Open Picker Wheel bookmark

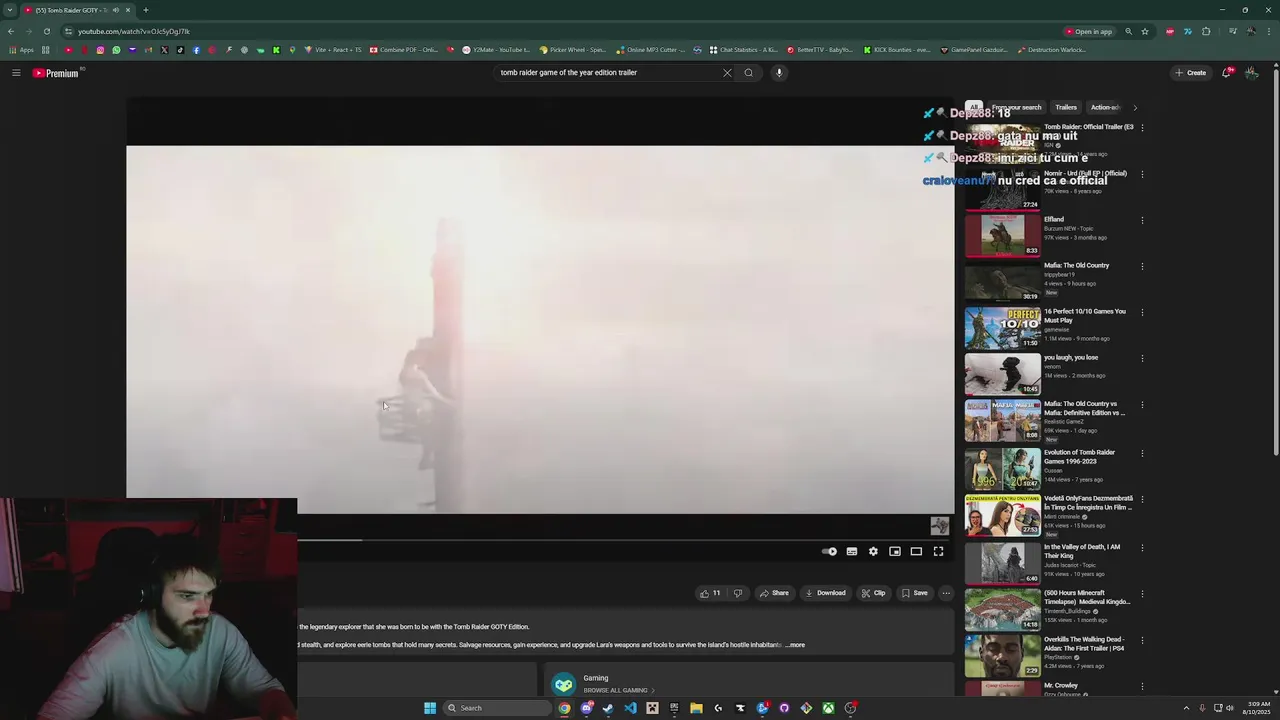[x=572, y=50]
